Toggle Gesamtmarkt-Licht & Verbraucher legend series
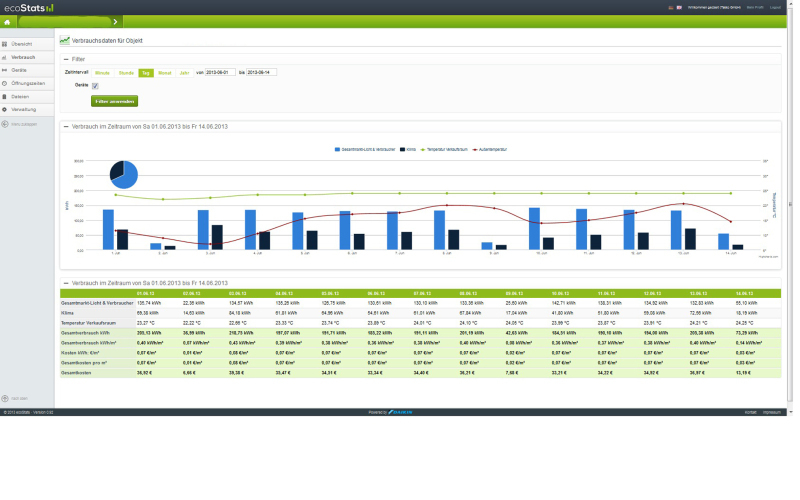 (x=365, y=149)
